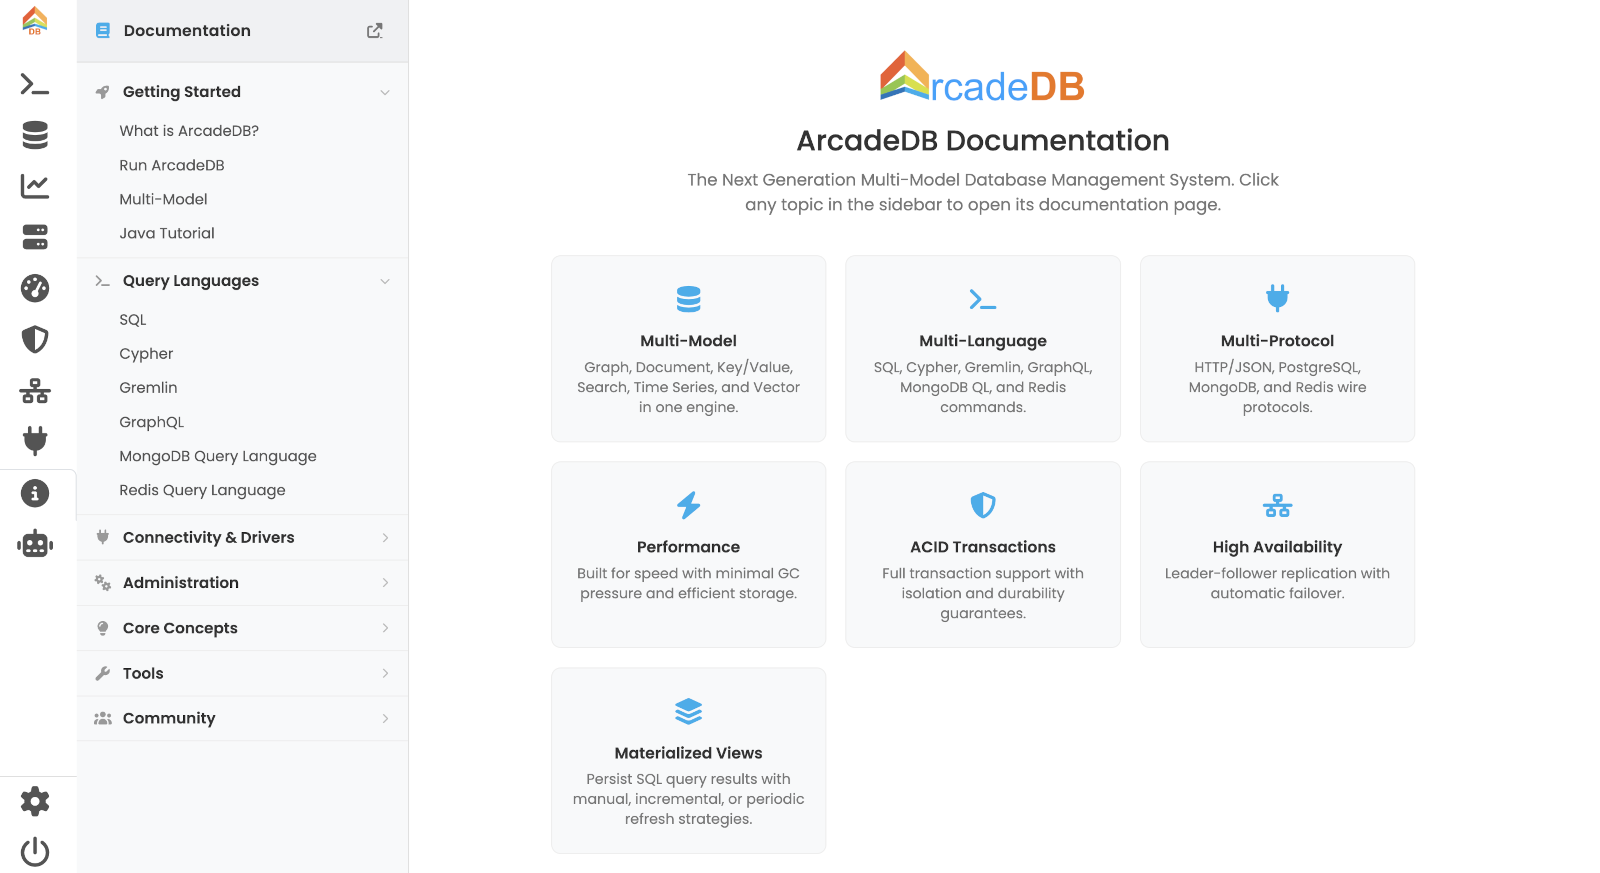This screenshot has height=873, width=1600.
Task: Open the query console terminal icon
Action: [35, 85]
